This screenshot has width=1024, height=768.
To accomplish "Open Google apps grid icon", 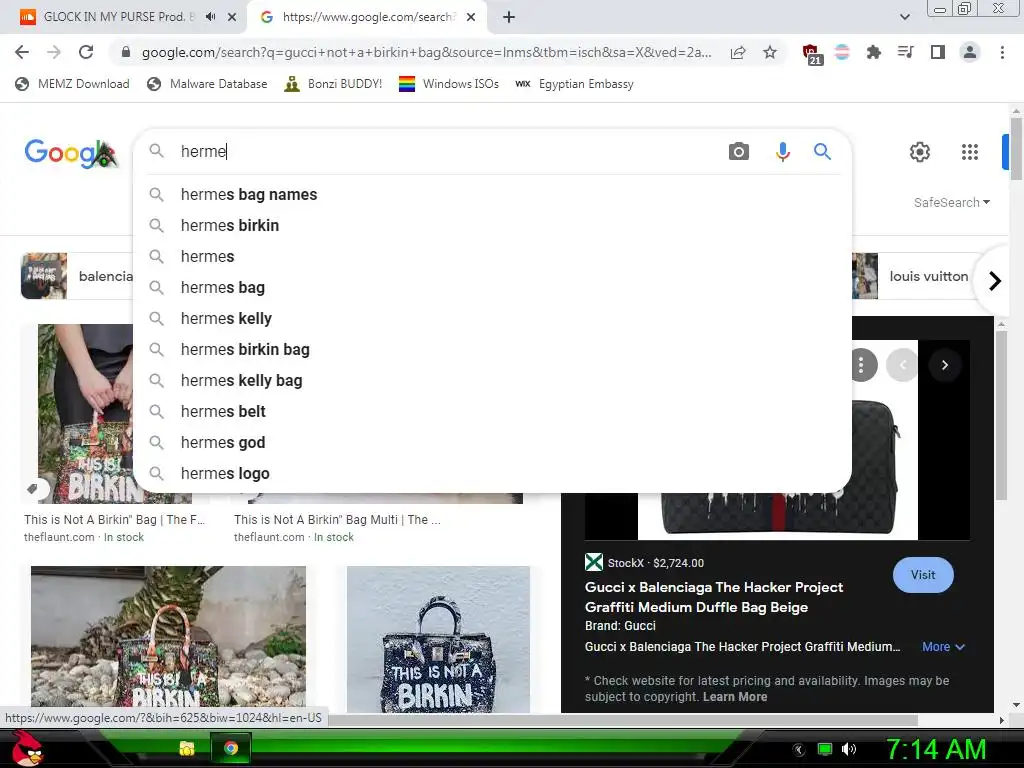I will pos(970,152).
